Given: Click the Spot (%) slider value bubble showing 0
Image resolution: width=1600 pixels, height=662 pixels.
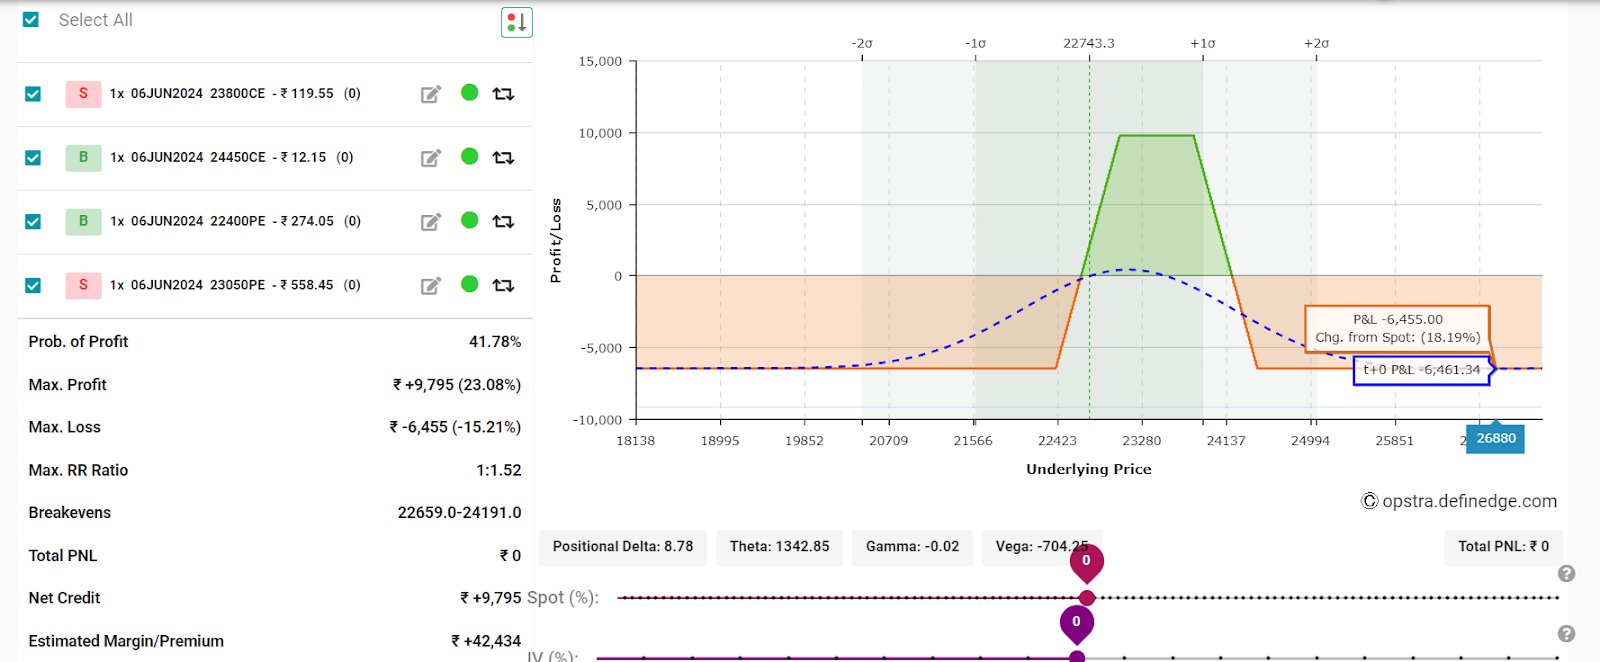Looking at the screenshot, I should (x=1086, y=562).
